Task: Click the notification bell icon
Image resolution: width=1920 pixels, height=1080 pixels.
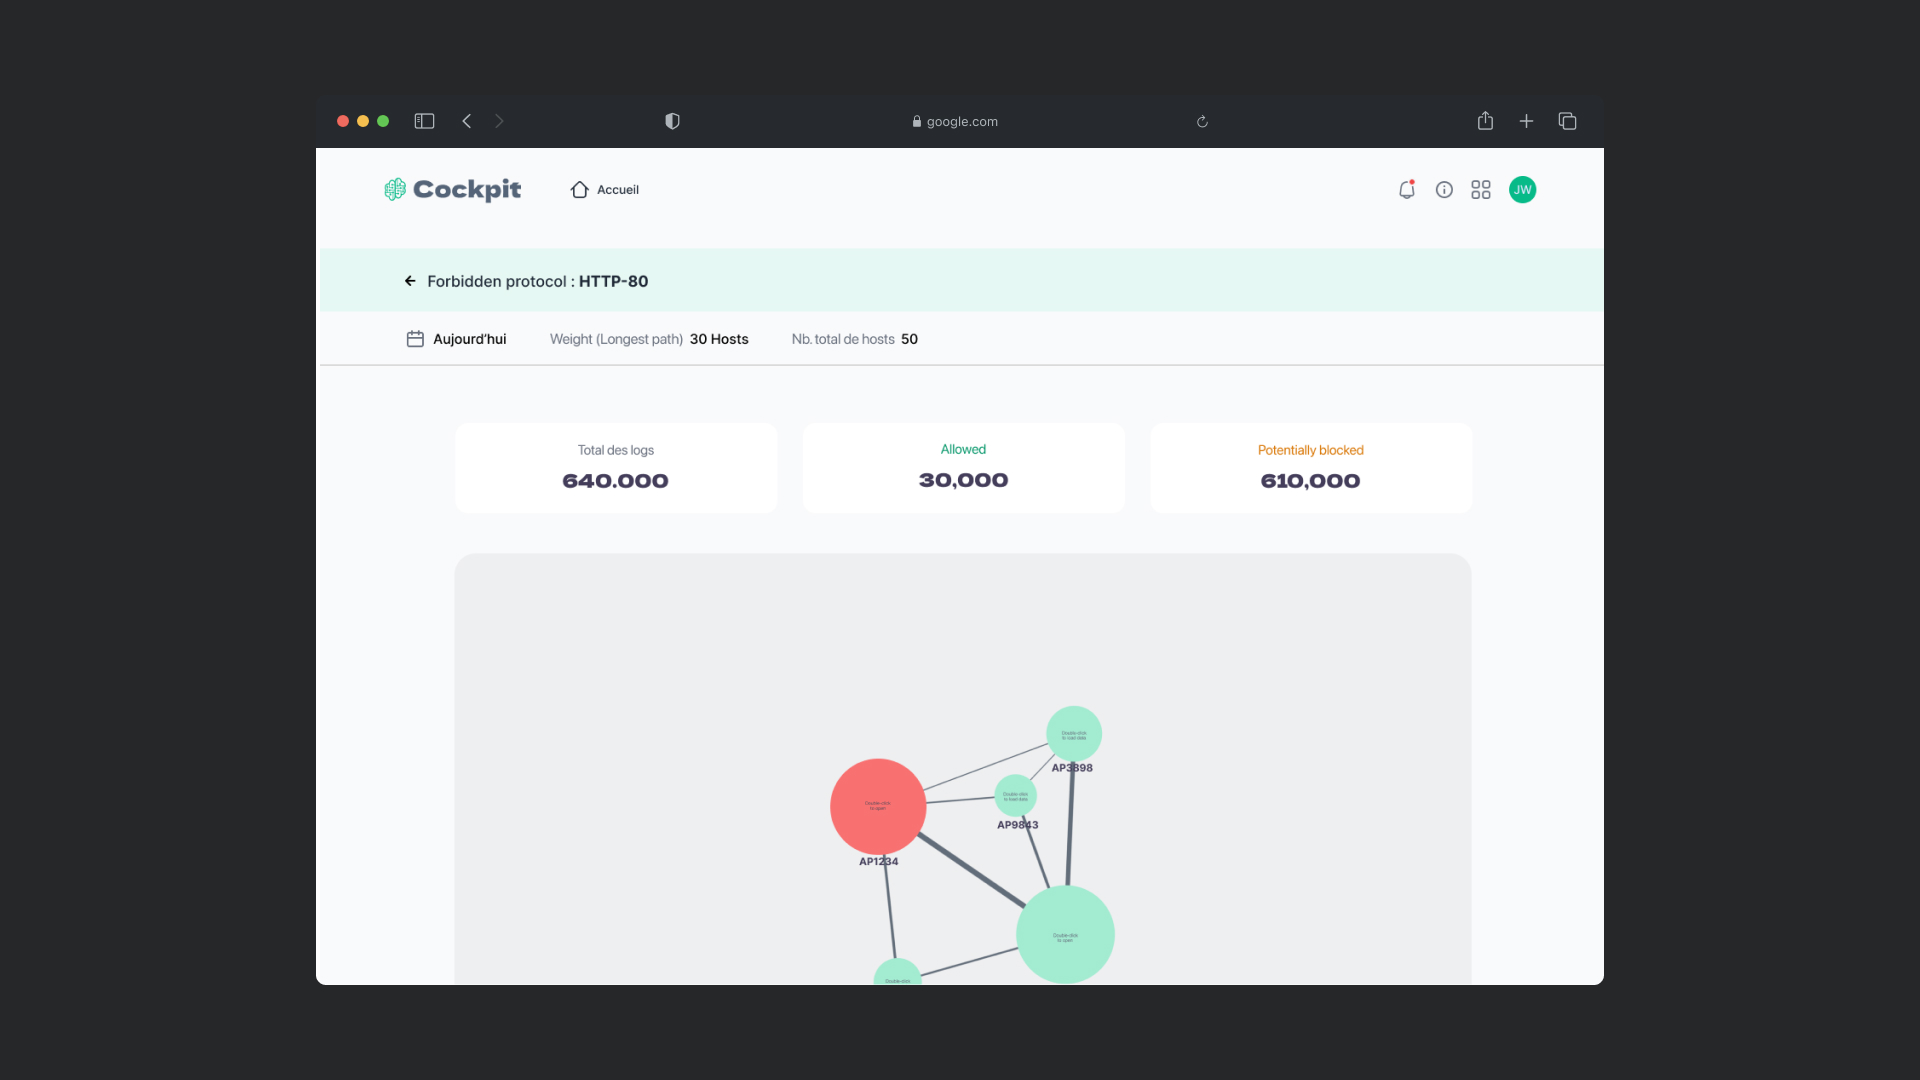Action: 1406,190
